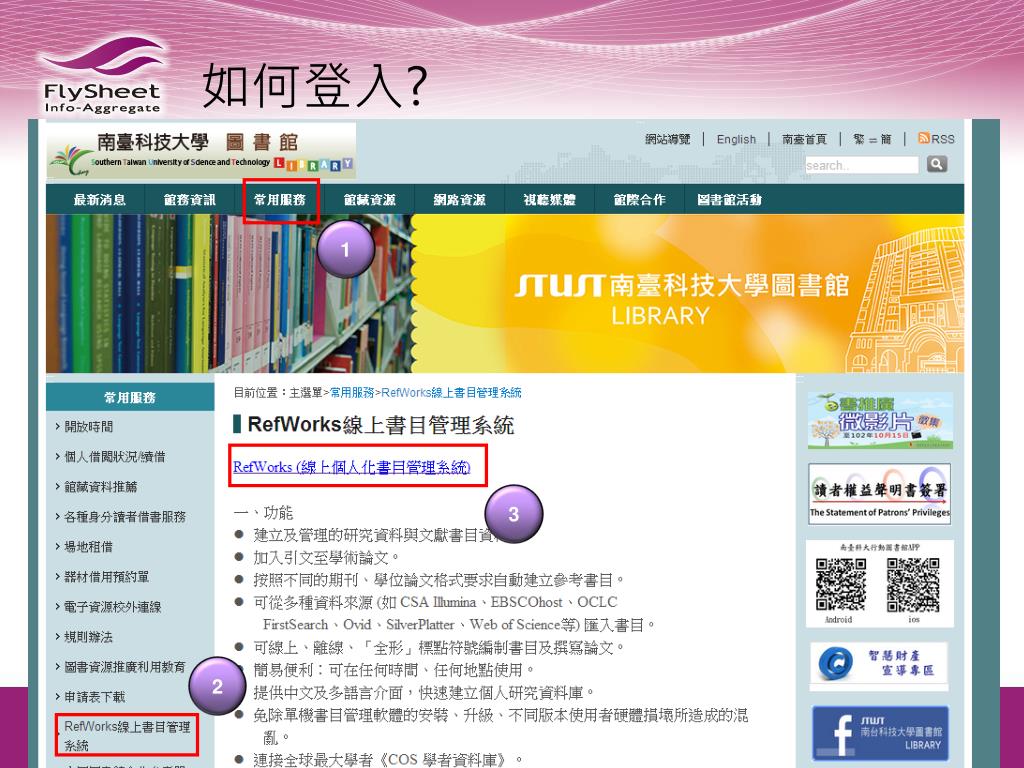Click 常用服務 in the breadcrumb
Screen dimensions: 1024x768
[x=352, y=392]
